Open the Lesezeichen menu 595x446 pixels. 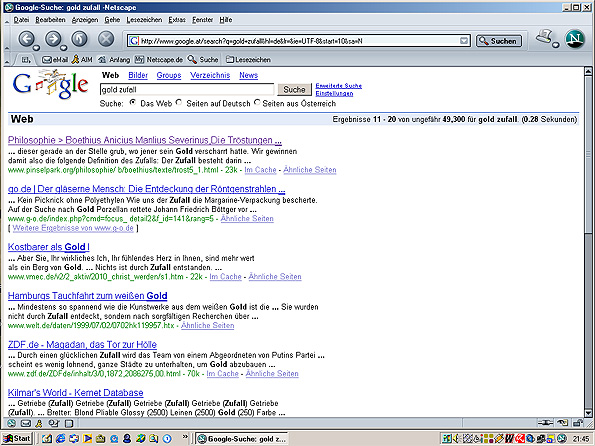[144, 20]
